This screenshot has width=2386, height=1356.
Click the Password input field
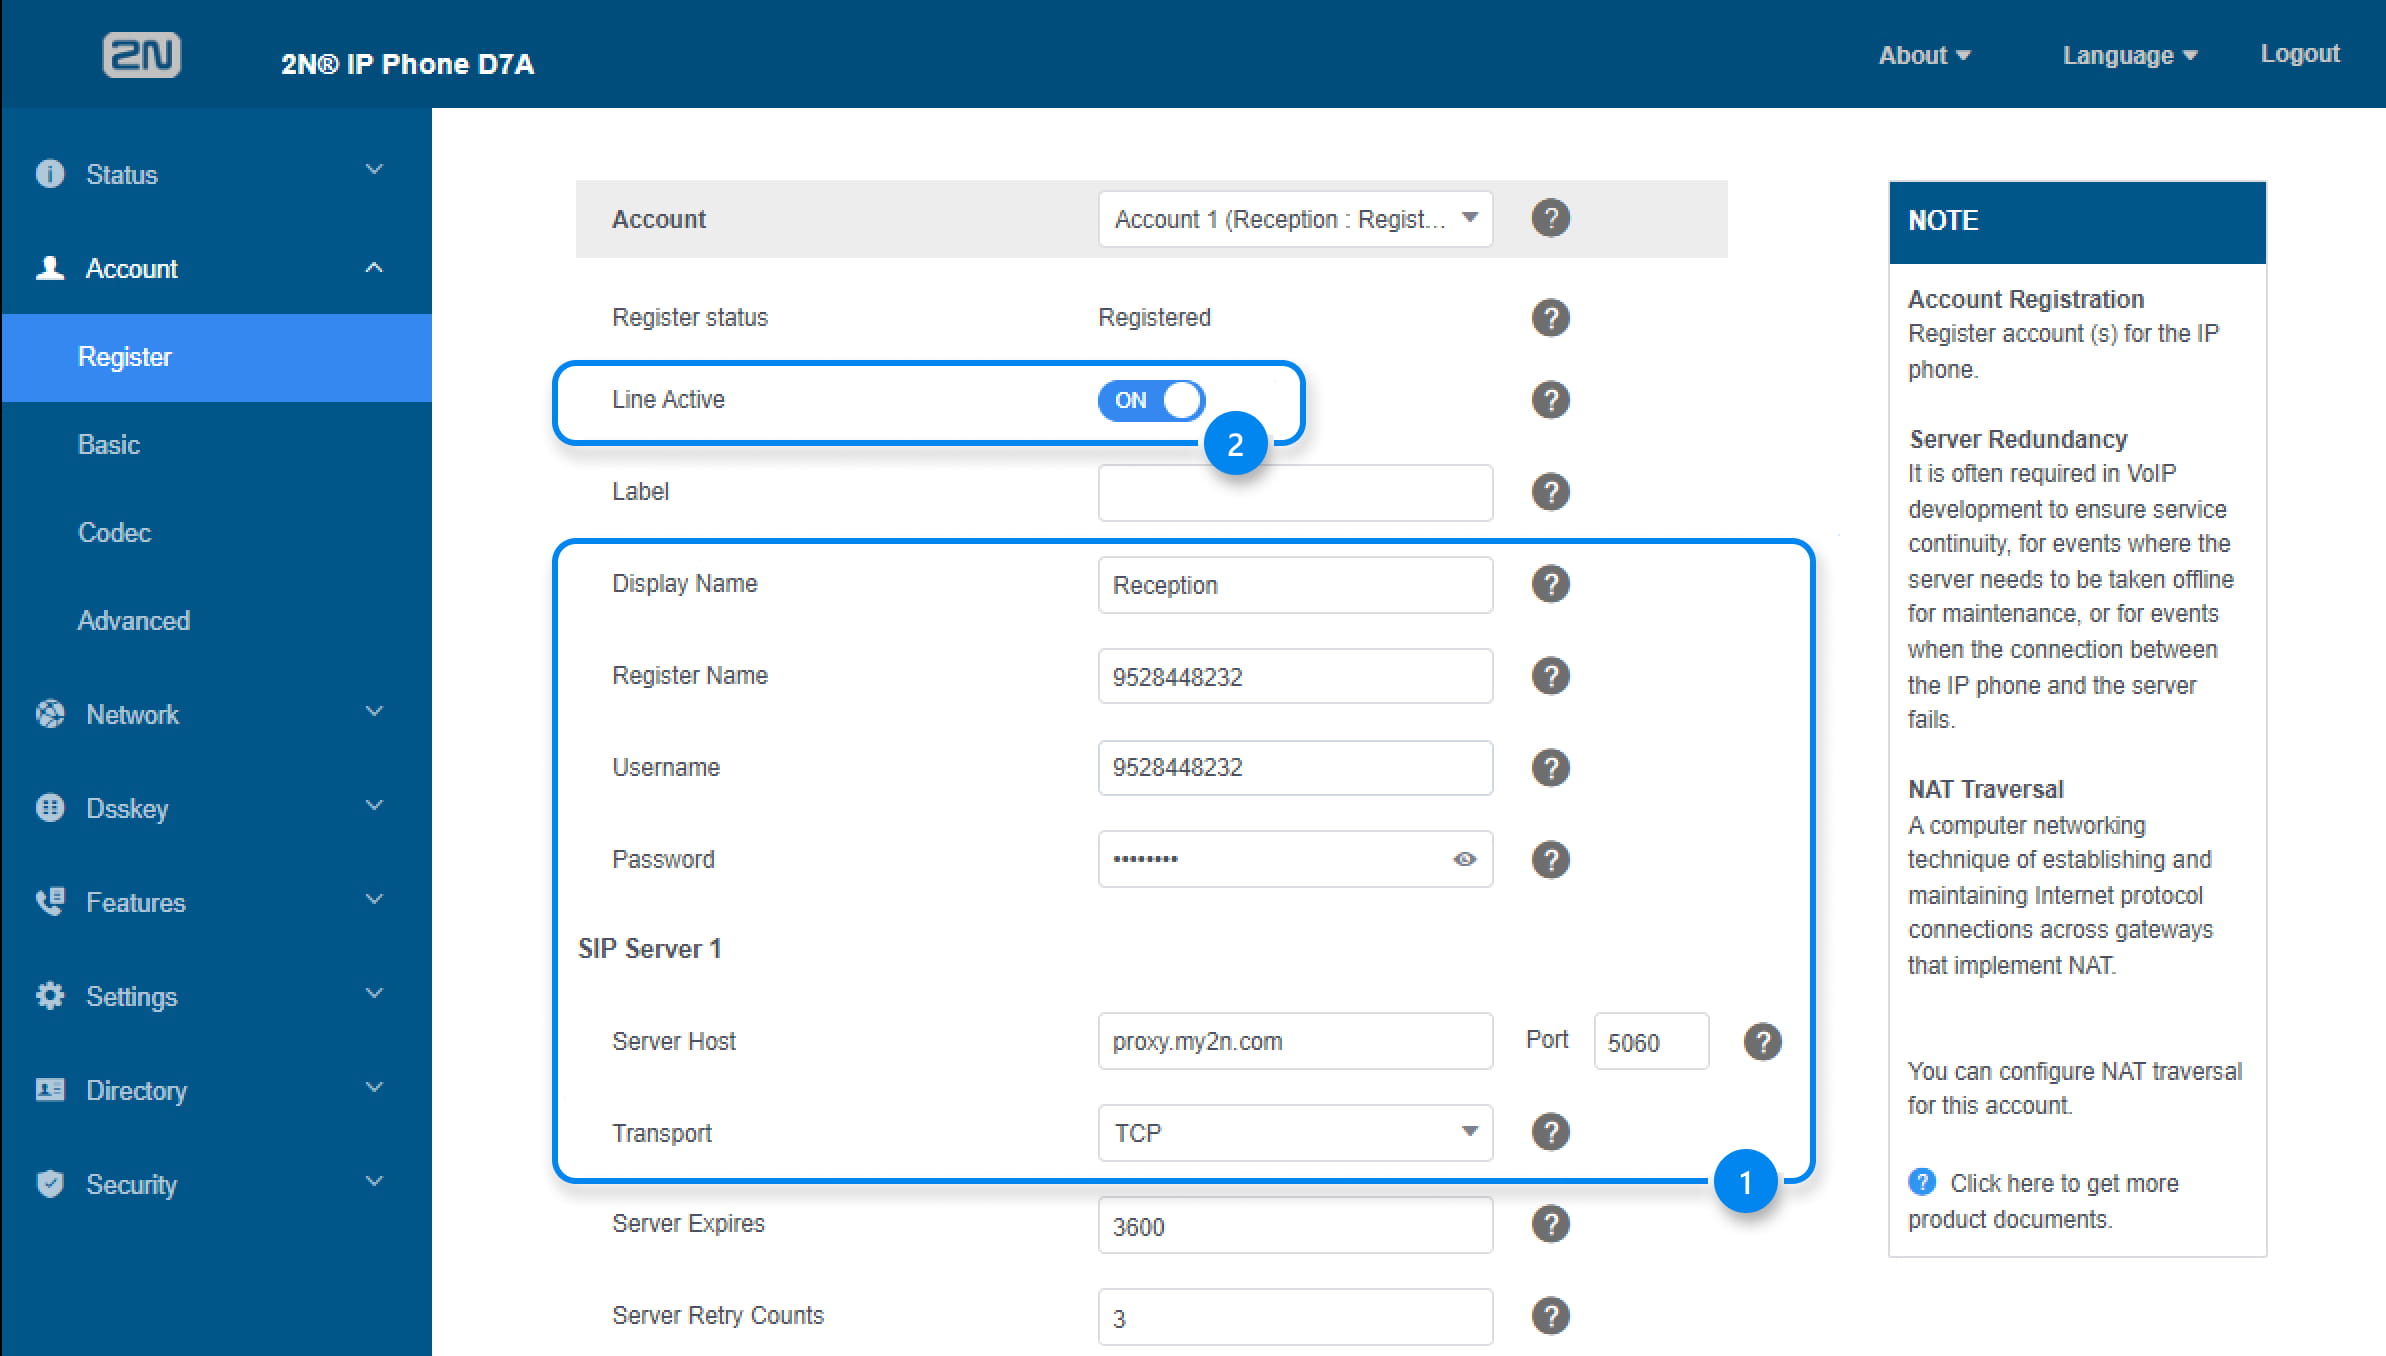tap(1295, 859)
